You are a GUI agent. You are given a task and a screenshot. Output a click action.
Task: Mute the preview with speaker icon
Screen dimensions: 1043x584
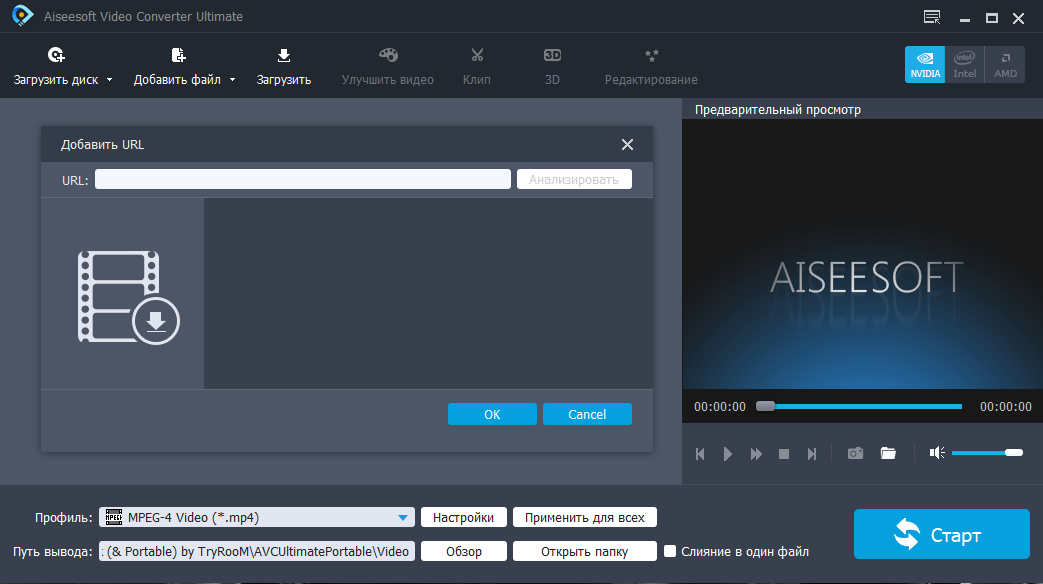(x=937, y=453)
